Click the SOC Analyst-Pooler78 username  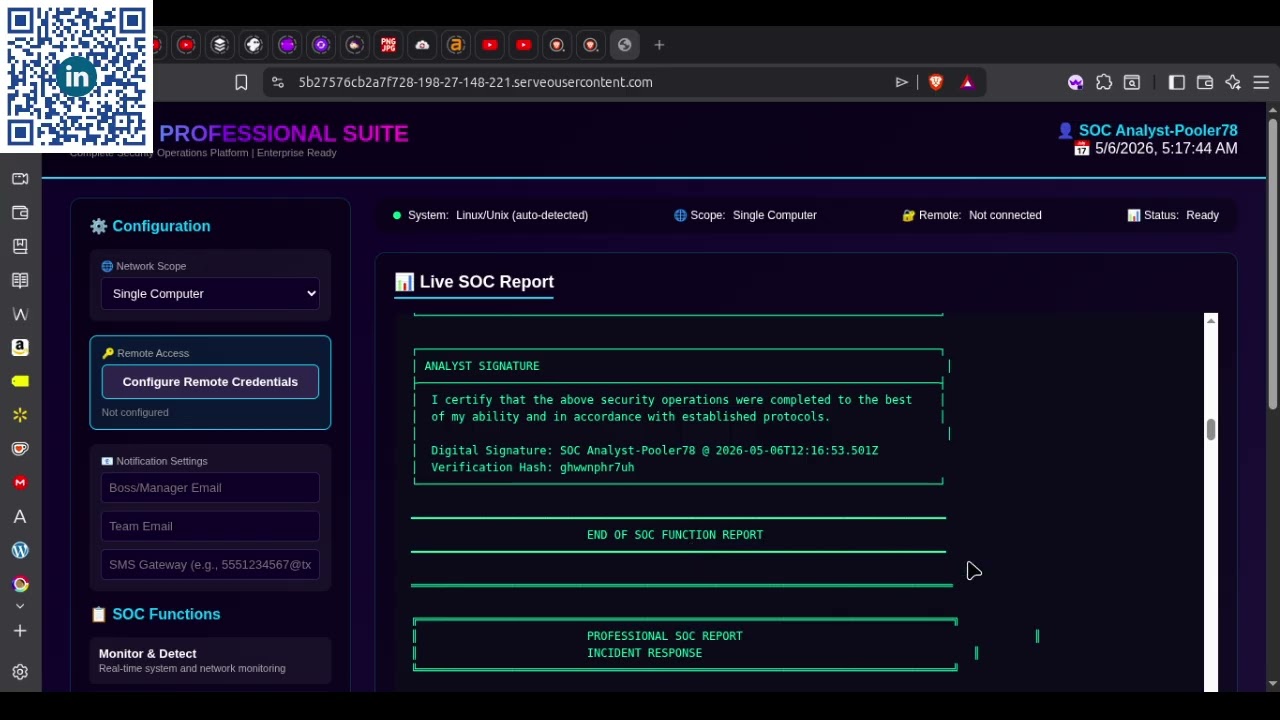point(1158,130)
